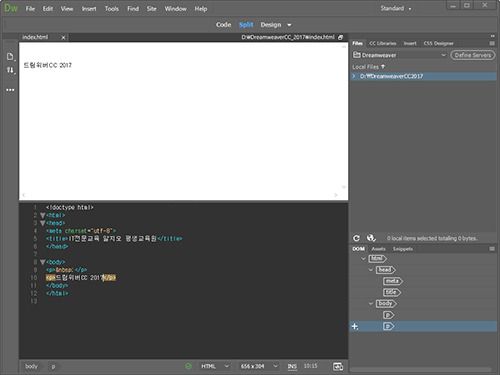Open the Find menu
This screenshot has width=500, height=375.
pyautogui.click(x=133, y=9)
